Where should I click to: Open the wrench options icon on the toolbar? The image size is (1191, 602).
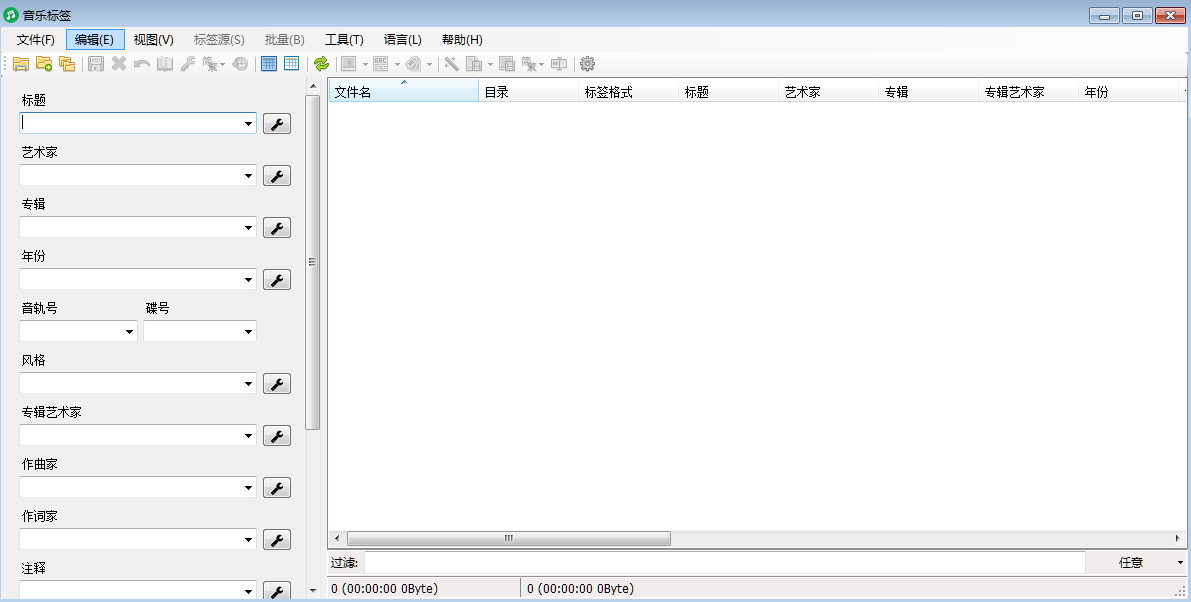pyautogui.click(x=187, y=63)
